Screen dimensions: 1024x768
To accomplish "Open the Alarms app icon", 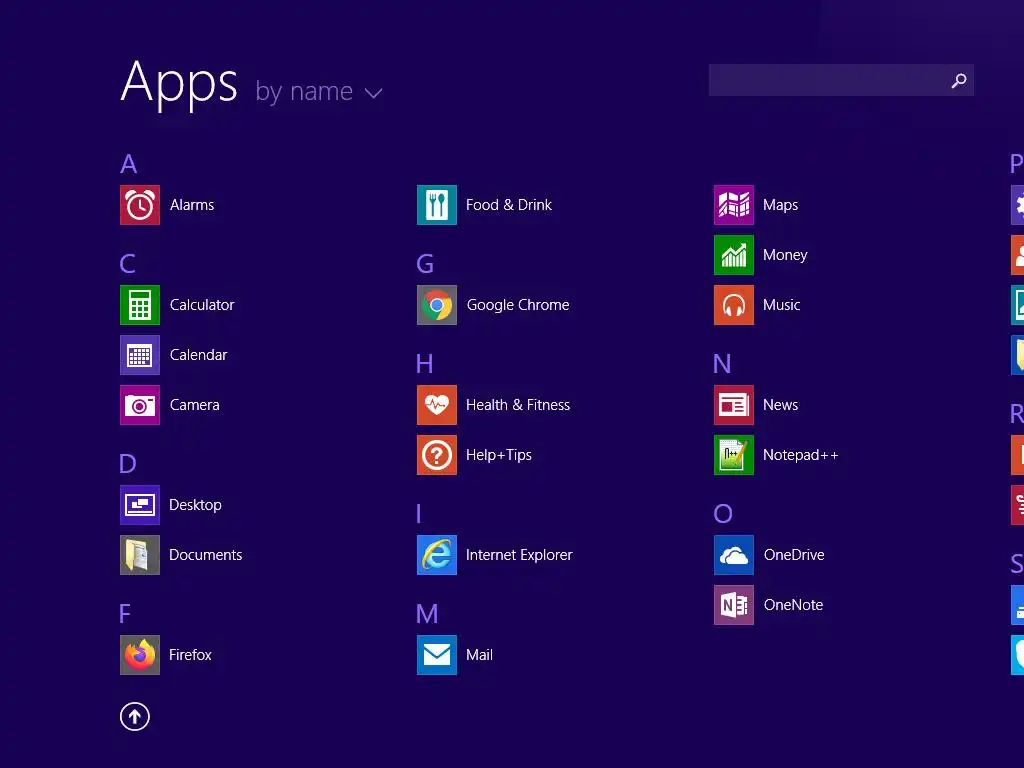I will coord(140,205).
